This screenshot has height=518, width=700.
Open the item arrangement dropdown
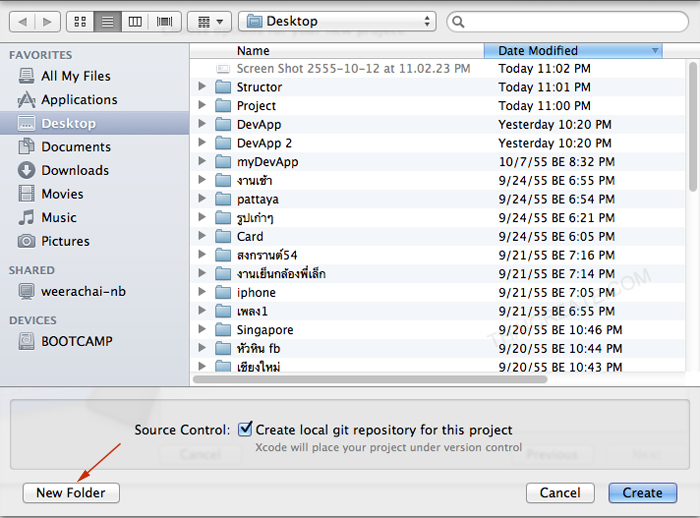click(x=209, y=21)
